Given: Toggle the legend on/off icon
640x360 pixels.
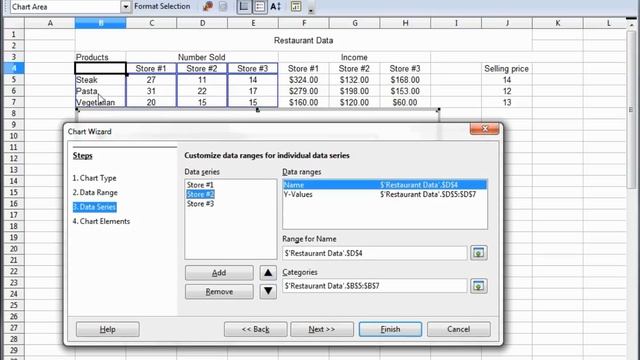Looking at the screenshot, I should [260, 6].
